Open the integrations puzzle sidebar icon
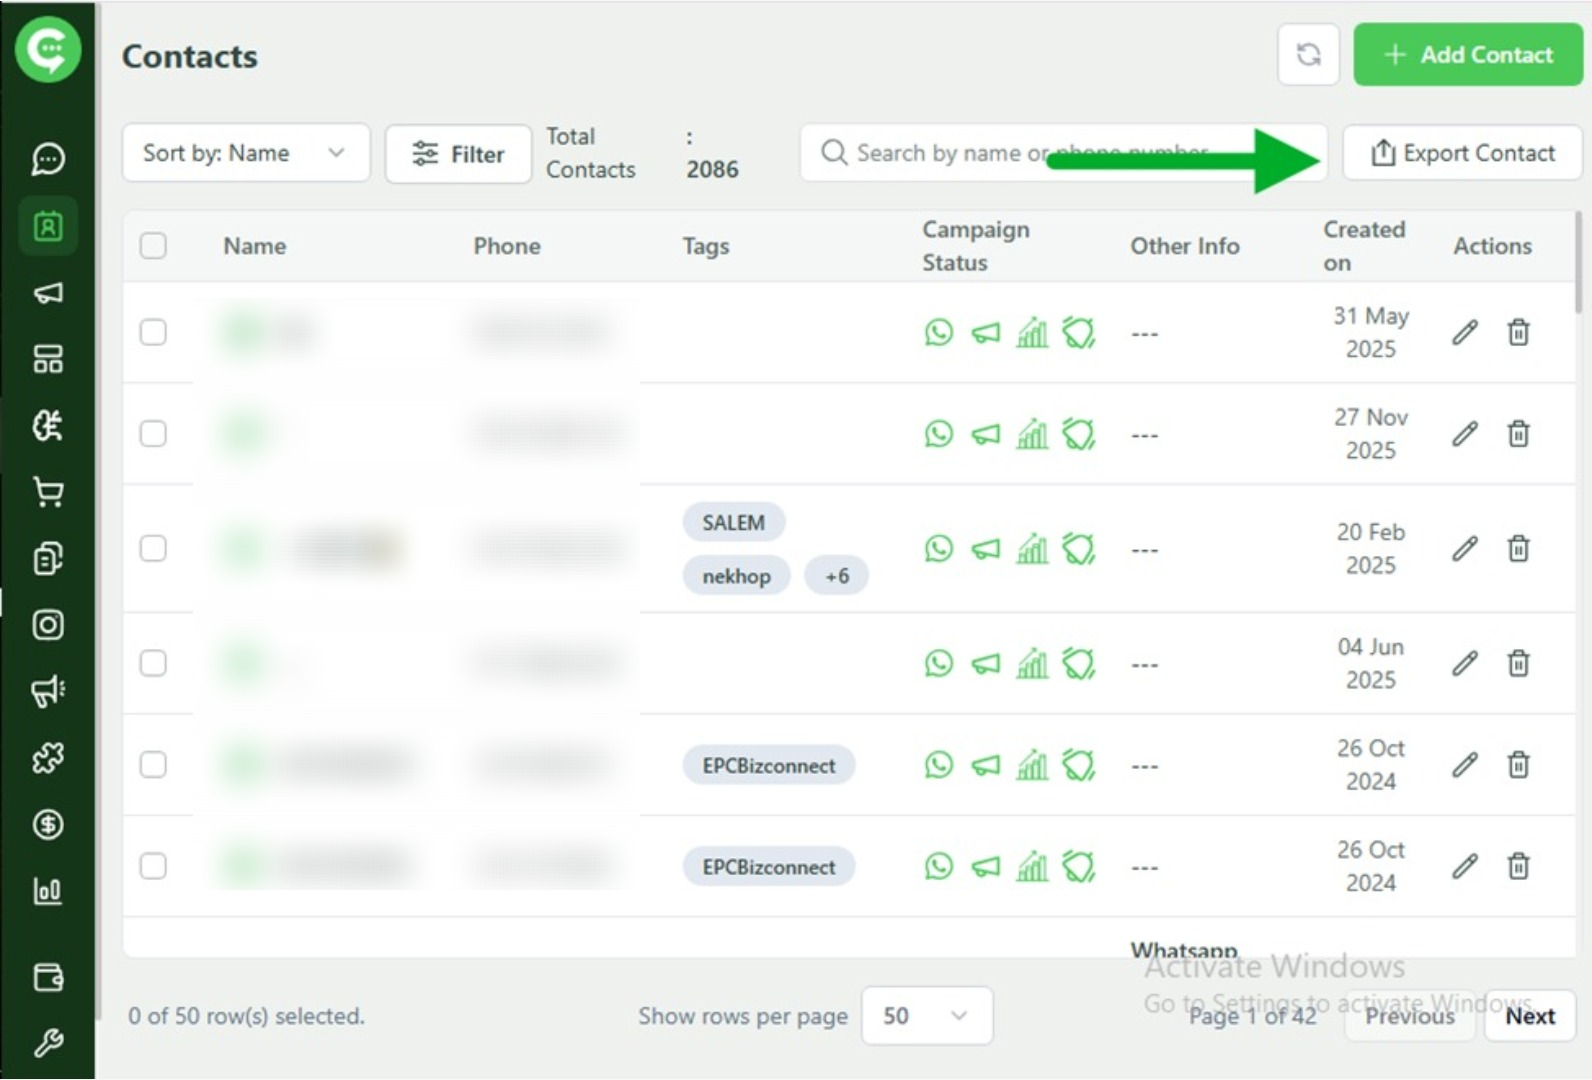 [48, 758]
